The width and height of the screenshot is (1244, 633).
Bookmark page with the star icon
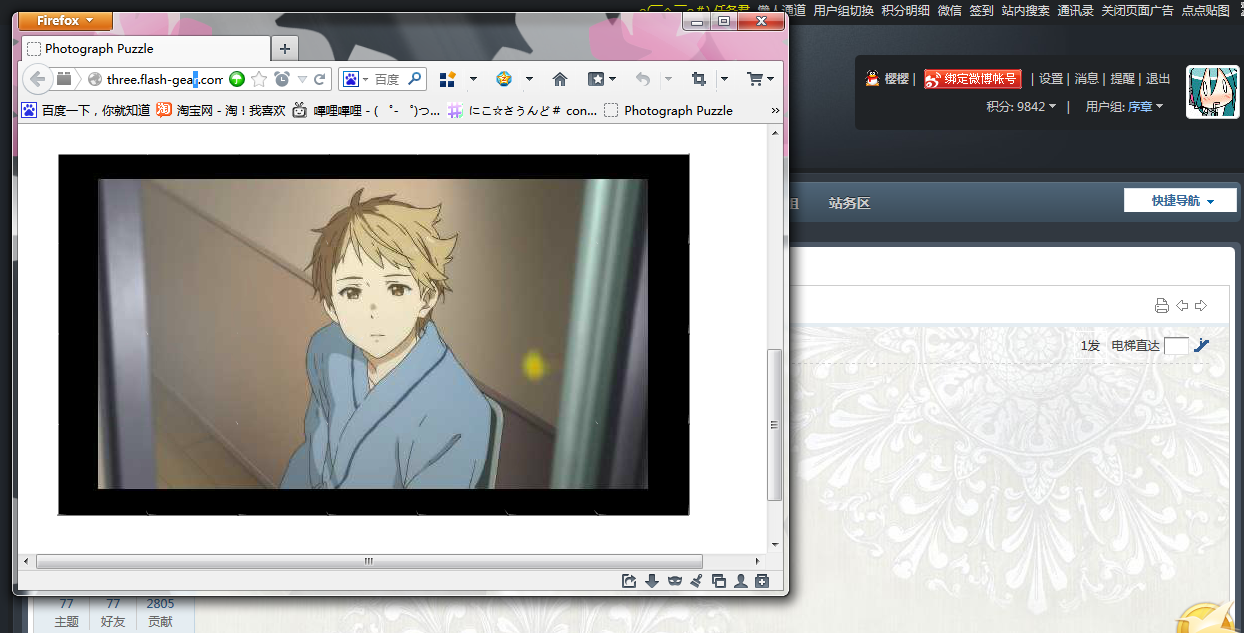point(259,79)
